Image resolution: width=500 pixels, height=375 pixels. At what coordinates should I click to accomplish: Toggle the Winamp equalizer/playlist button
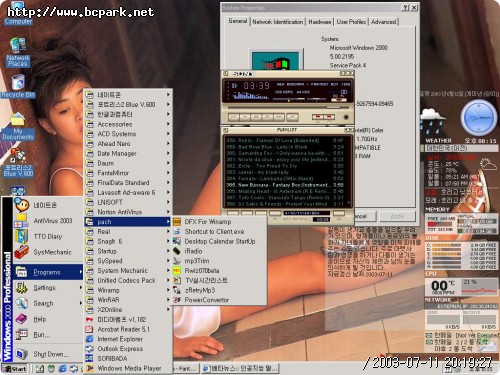[339, 99]
